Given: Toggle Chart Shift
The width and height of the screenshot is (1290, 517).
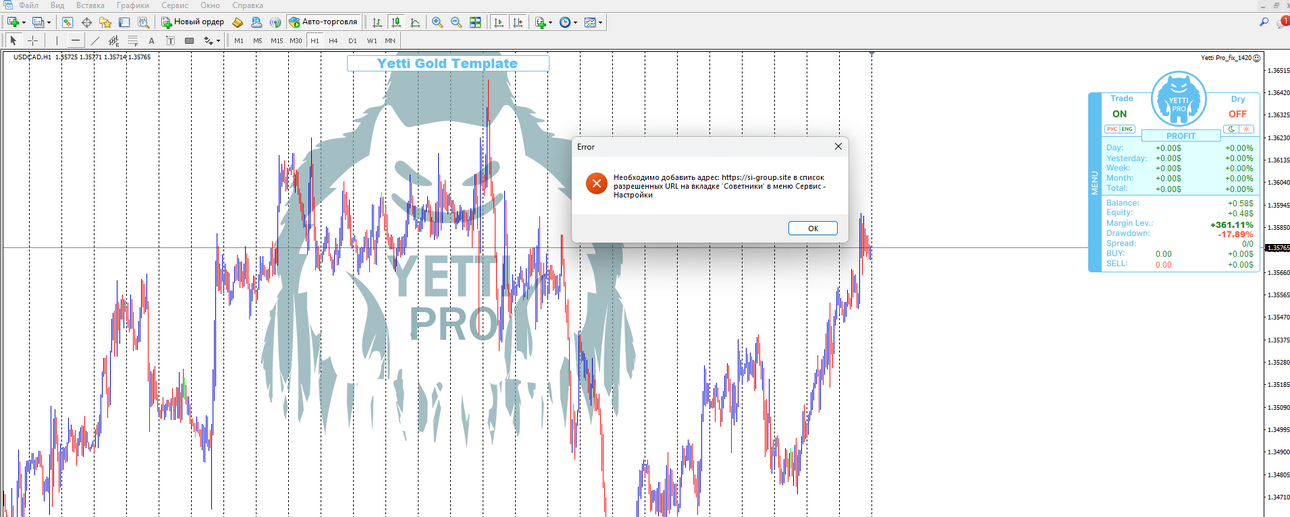Looking at the screenshot, I should coord(517,22).
